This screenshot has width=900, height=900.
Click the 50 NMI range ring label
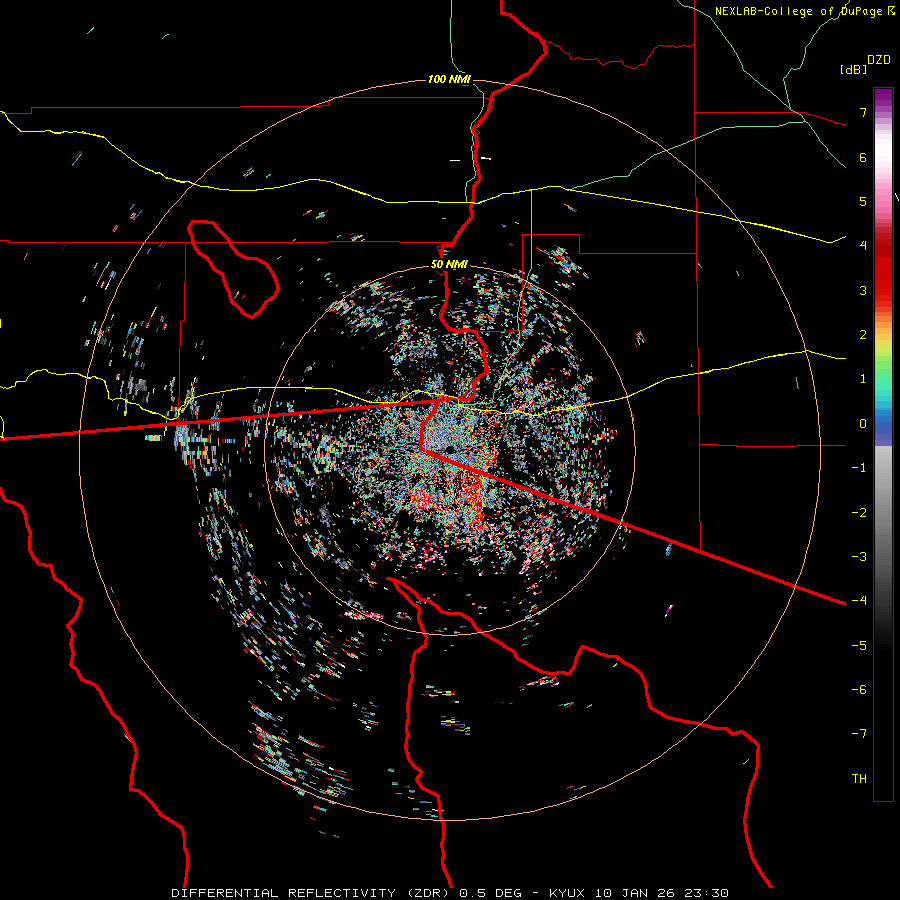[449, 265]
